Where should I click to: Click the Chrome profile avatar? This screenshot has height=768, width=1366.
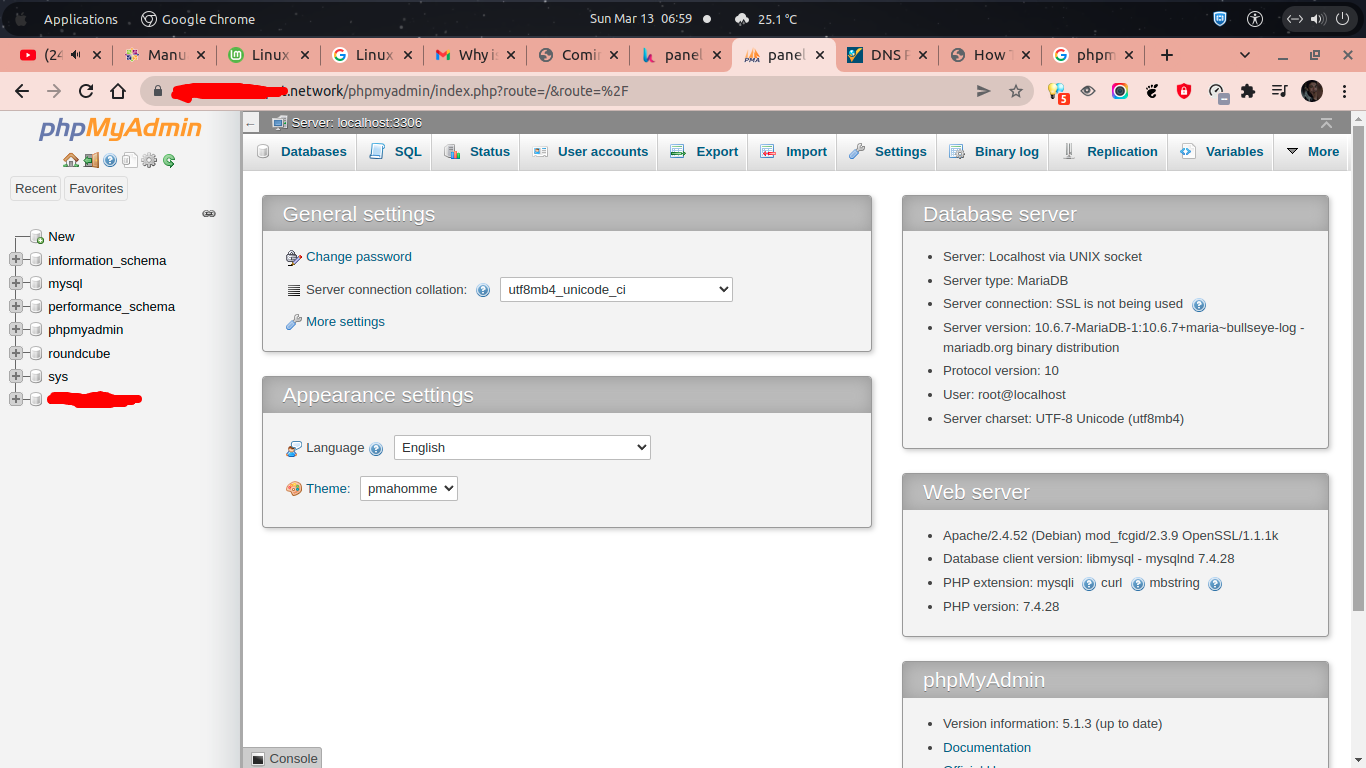(x=1312, y=91)
